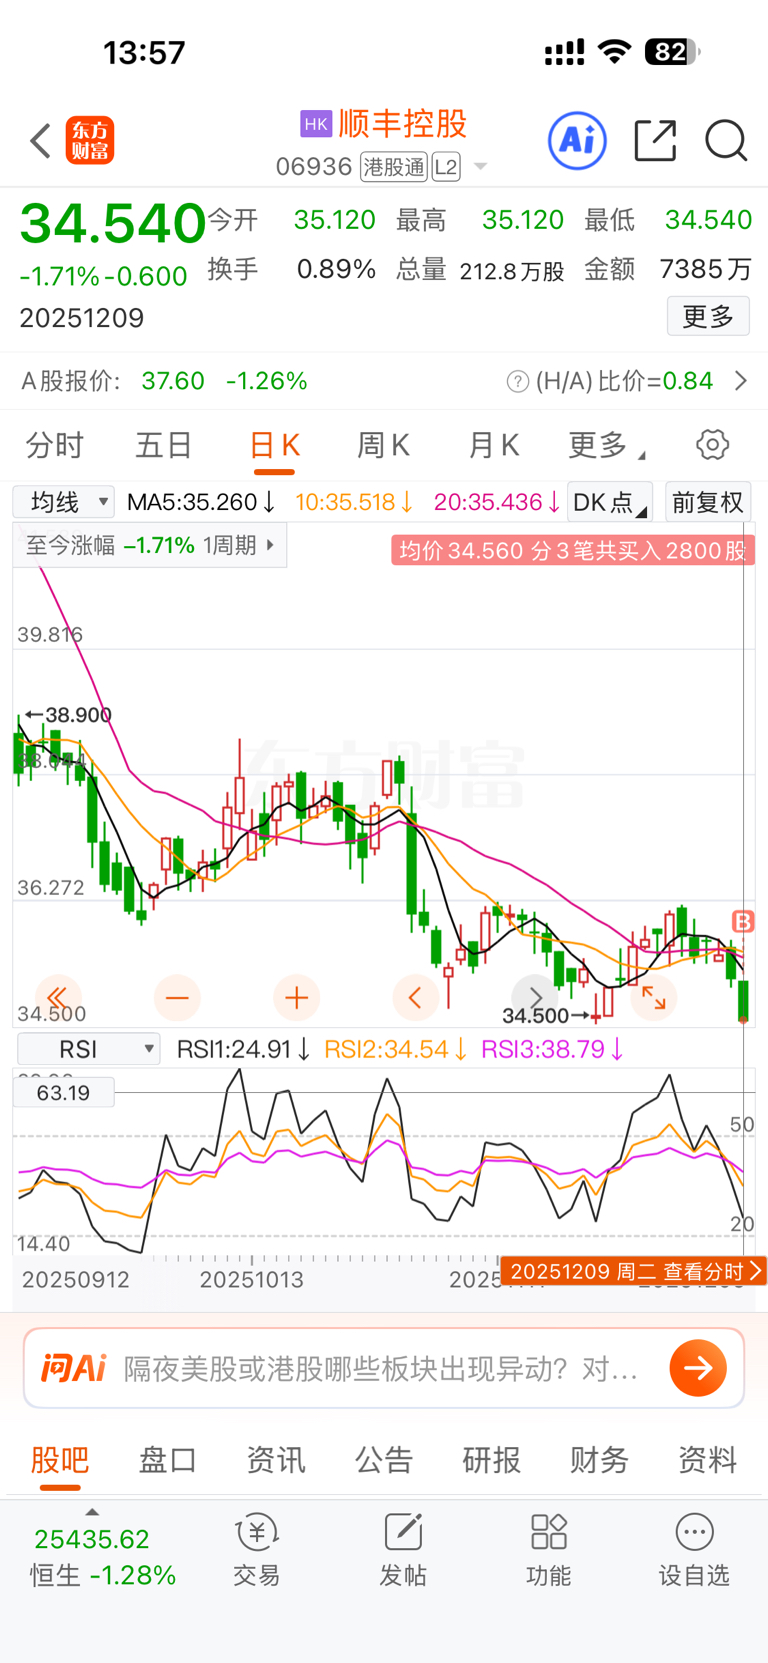Tap 更多 button for more quote data

click(x=708, y=317)
